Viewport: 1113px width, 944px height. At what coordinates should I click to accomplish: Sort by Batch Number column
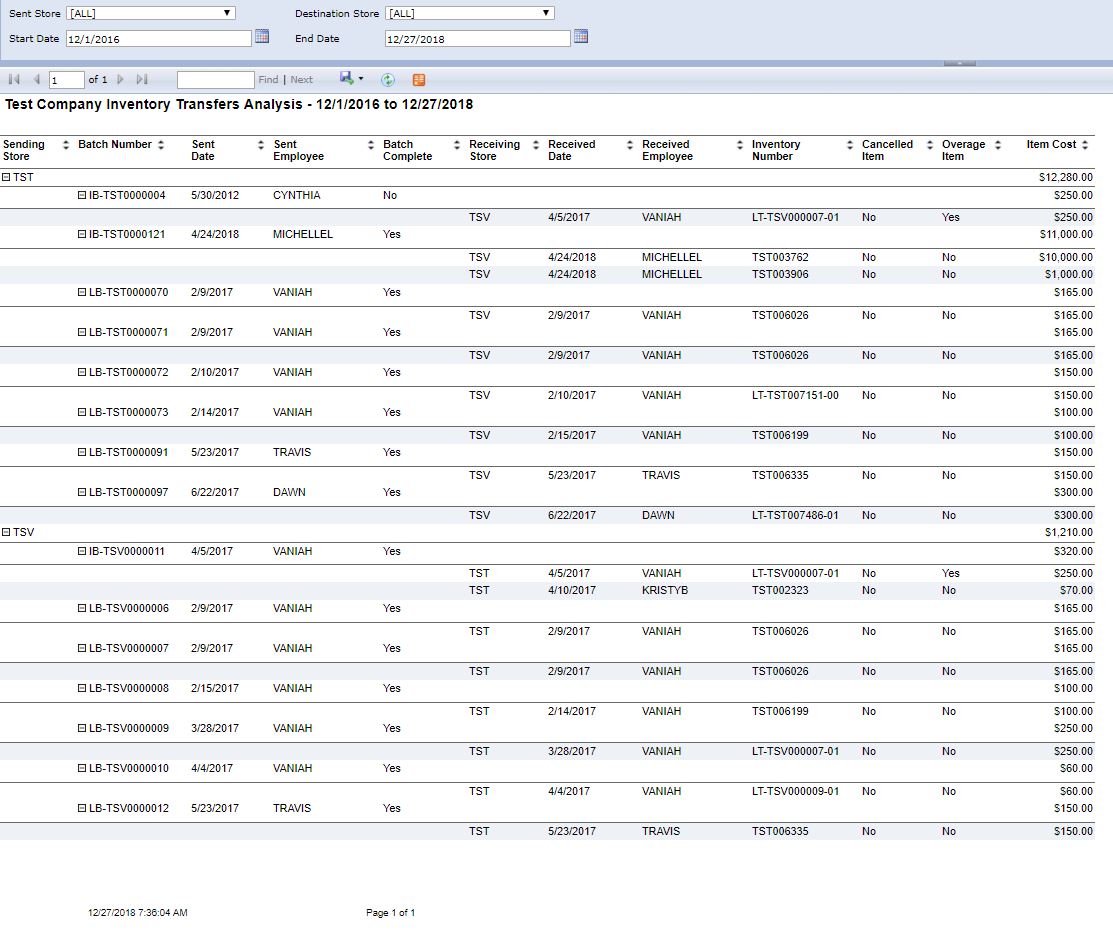pos(161,145)
